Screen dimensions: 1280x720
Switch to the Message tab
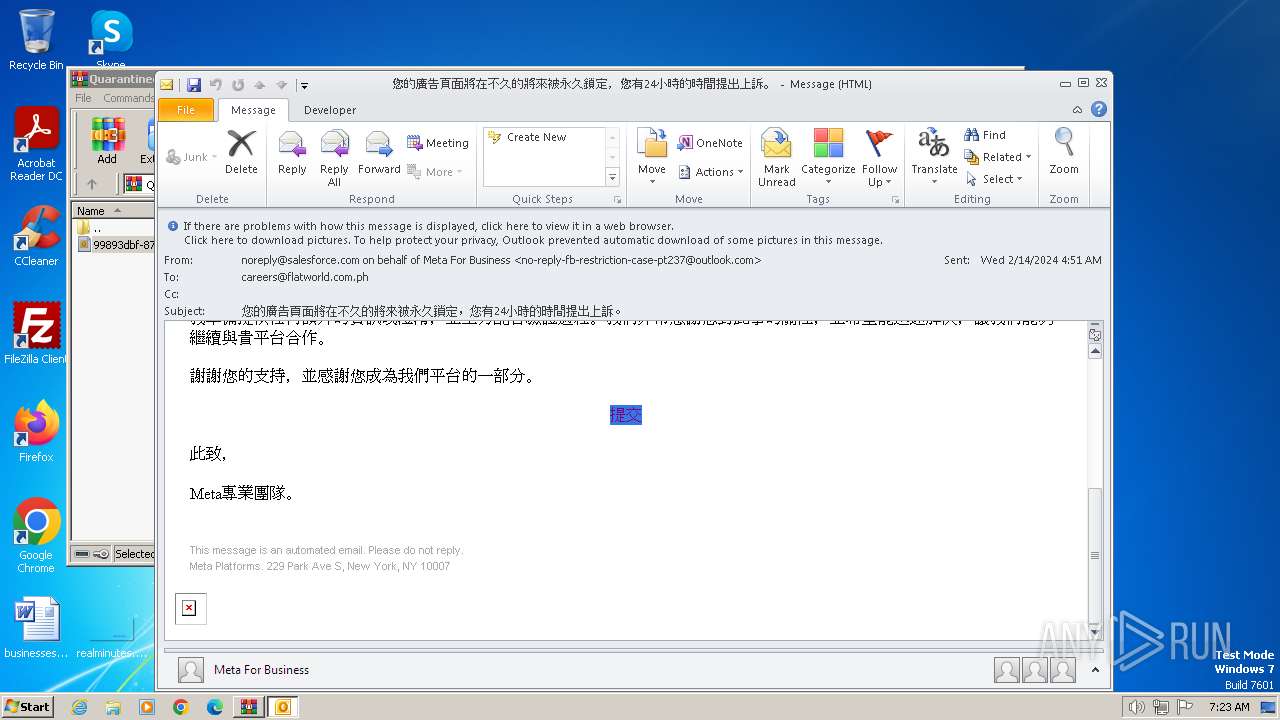253,110
